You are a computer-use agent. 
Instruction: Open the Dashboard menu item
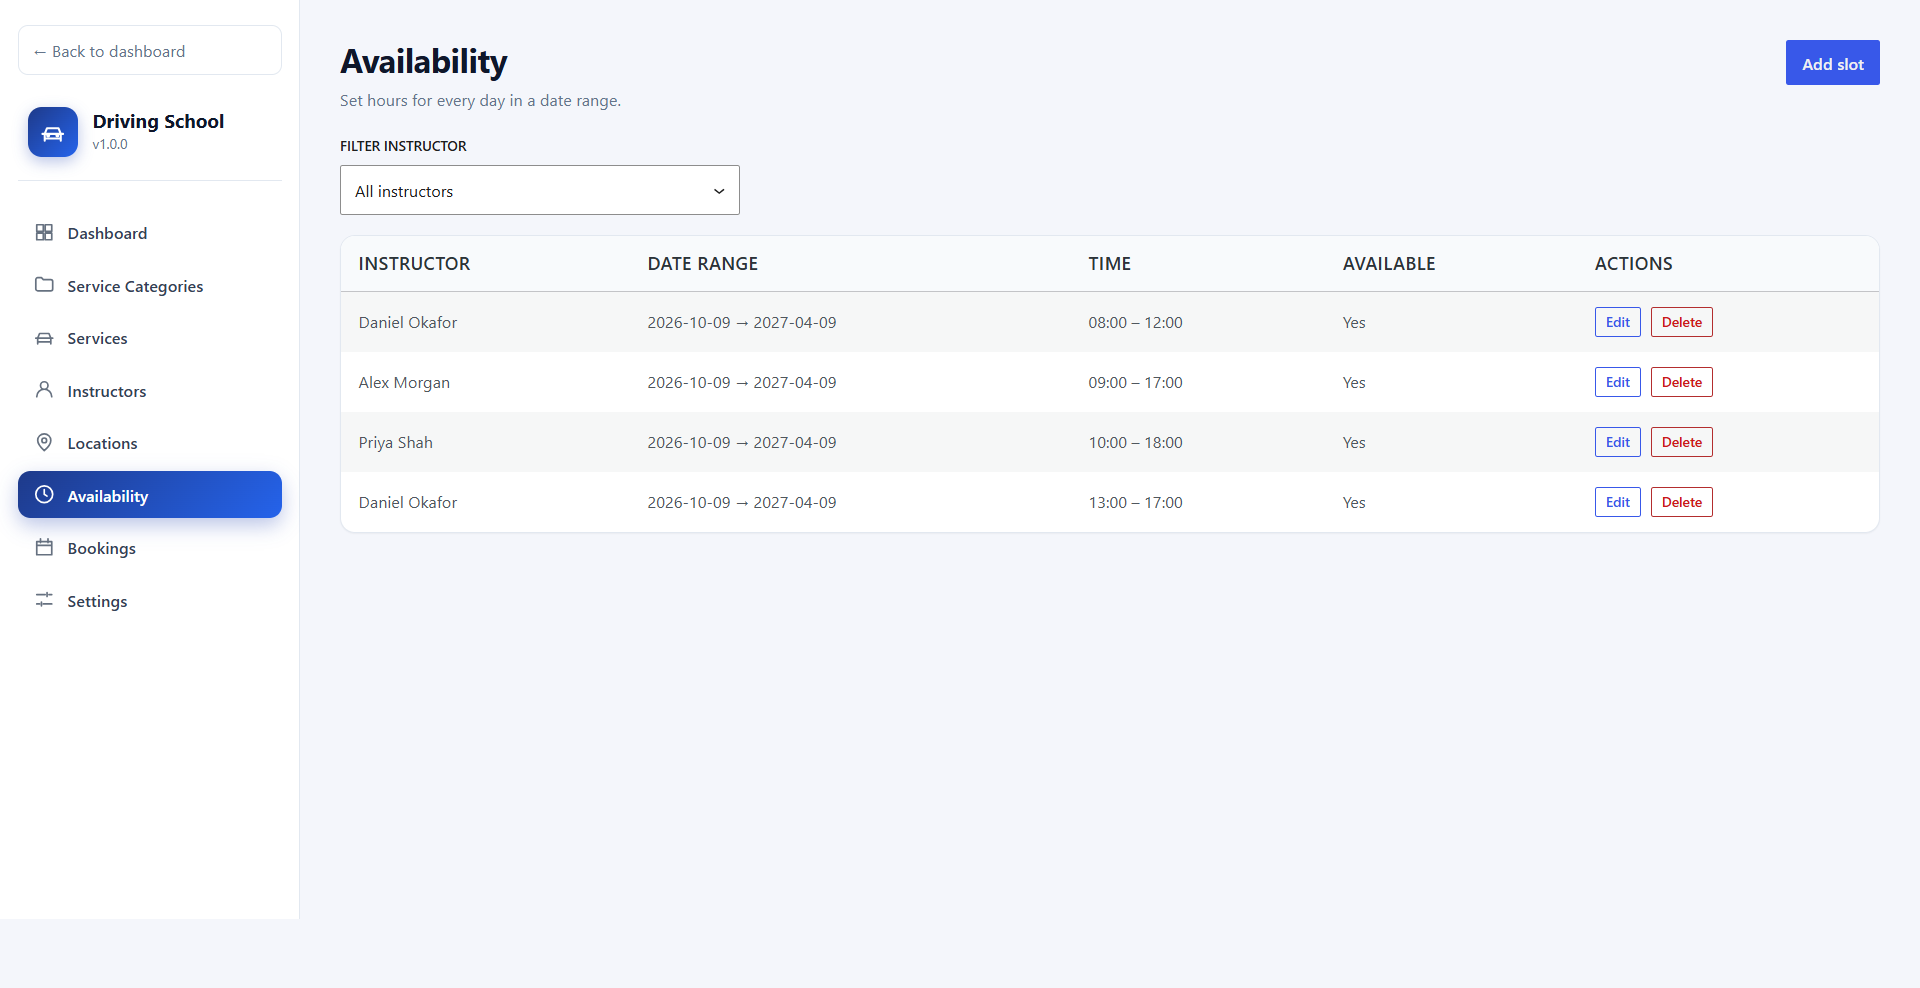click(x=150, y=233)
